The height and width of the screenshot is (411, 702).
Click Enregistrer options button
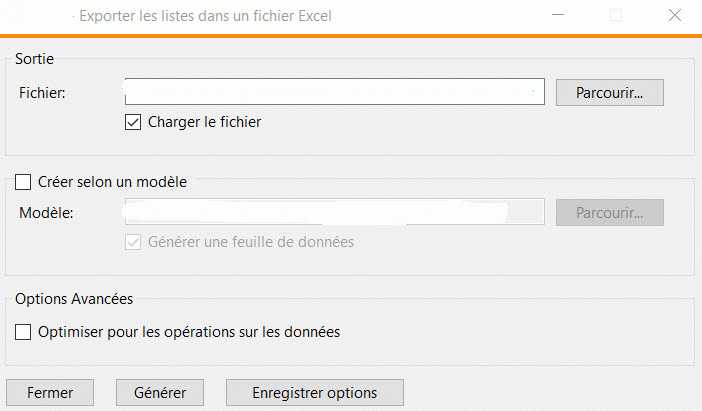[x=315, y=392]
